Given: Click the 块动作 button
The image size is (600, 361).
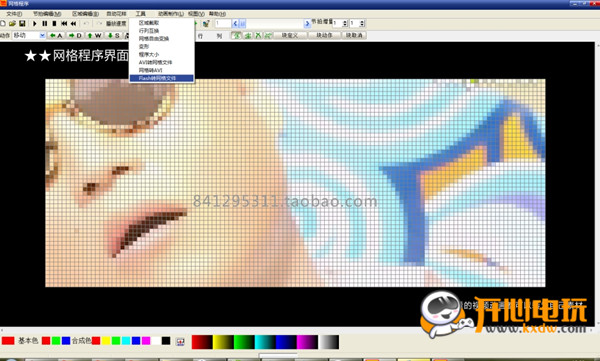Looking at the screenshot, I should (x=324, y=35).
